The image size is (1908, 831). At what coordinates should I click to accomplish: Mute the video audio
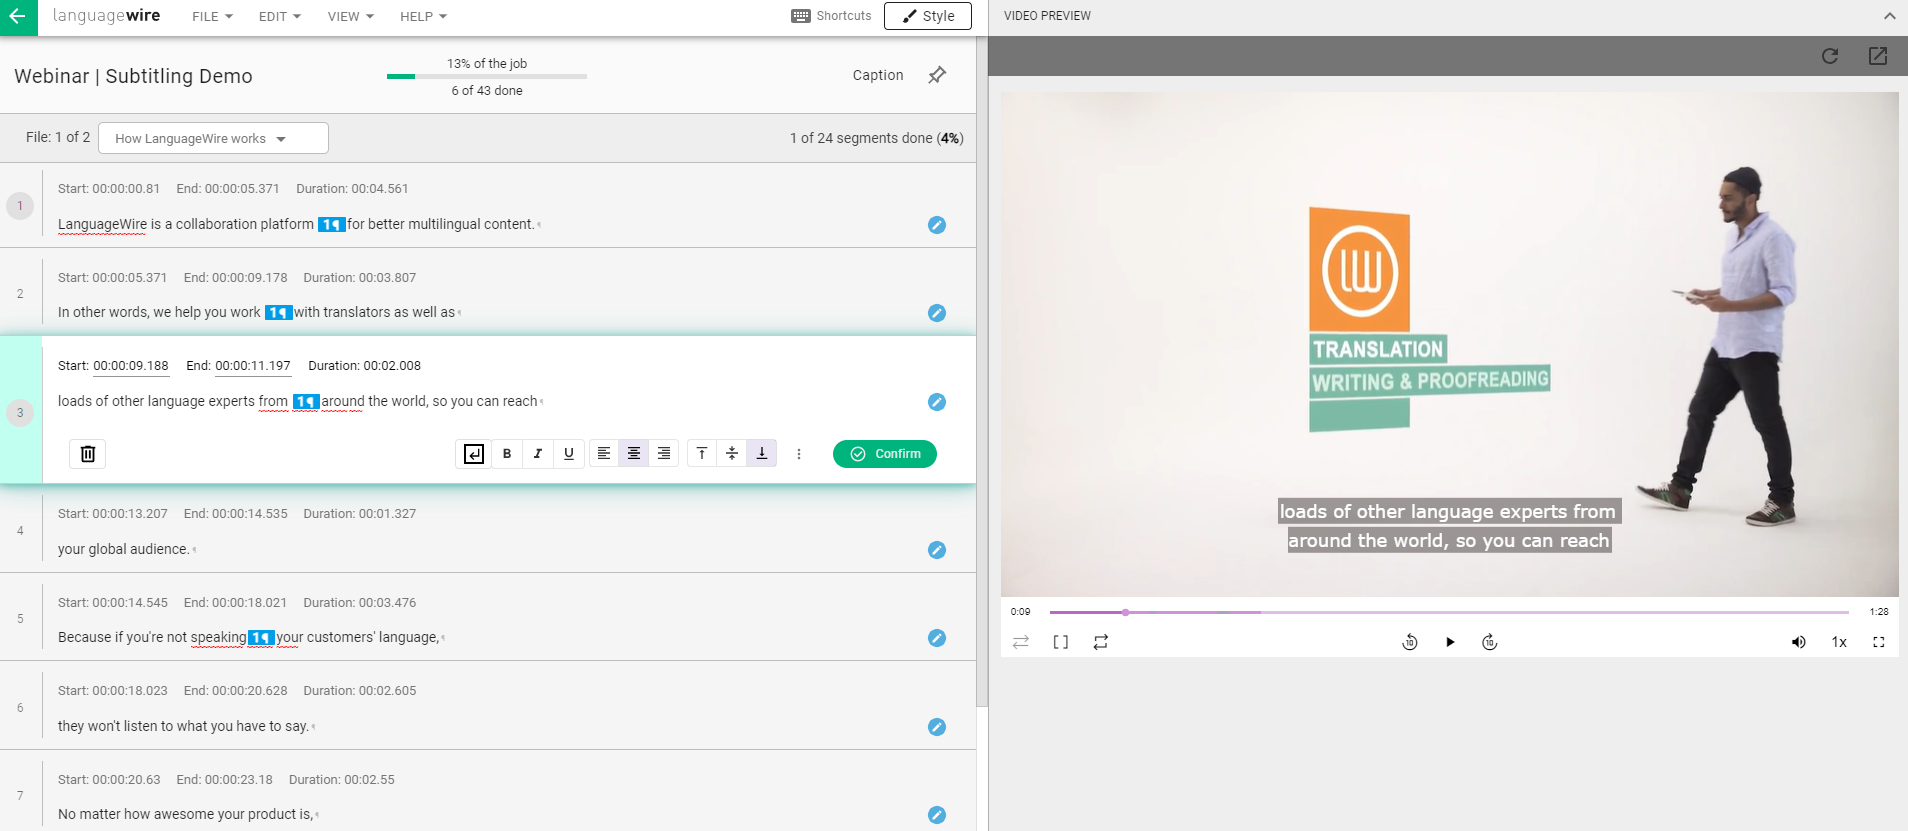click(1798, 642)
